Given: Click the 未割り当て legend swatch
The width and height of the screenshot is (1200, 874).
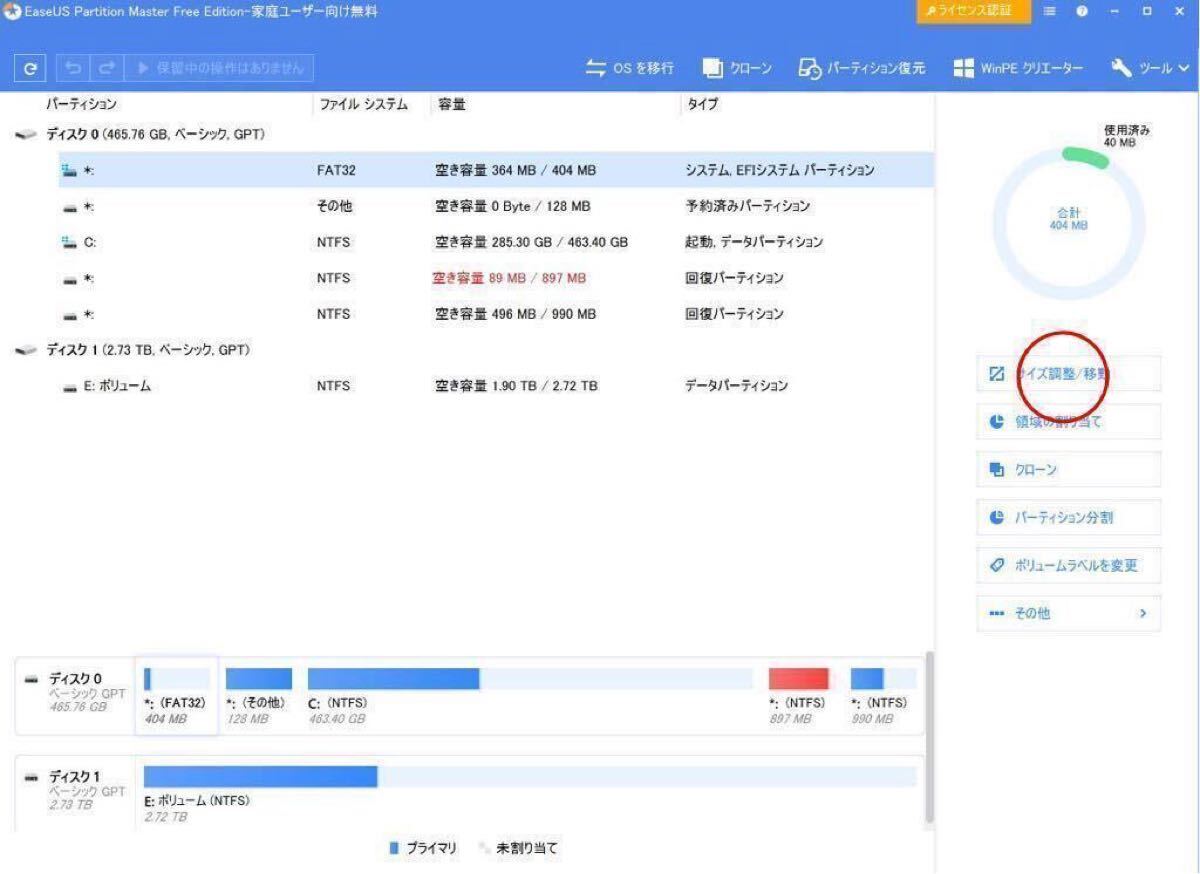Looking at the screenshot, I should [484, 848].
